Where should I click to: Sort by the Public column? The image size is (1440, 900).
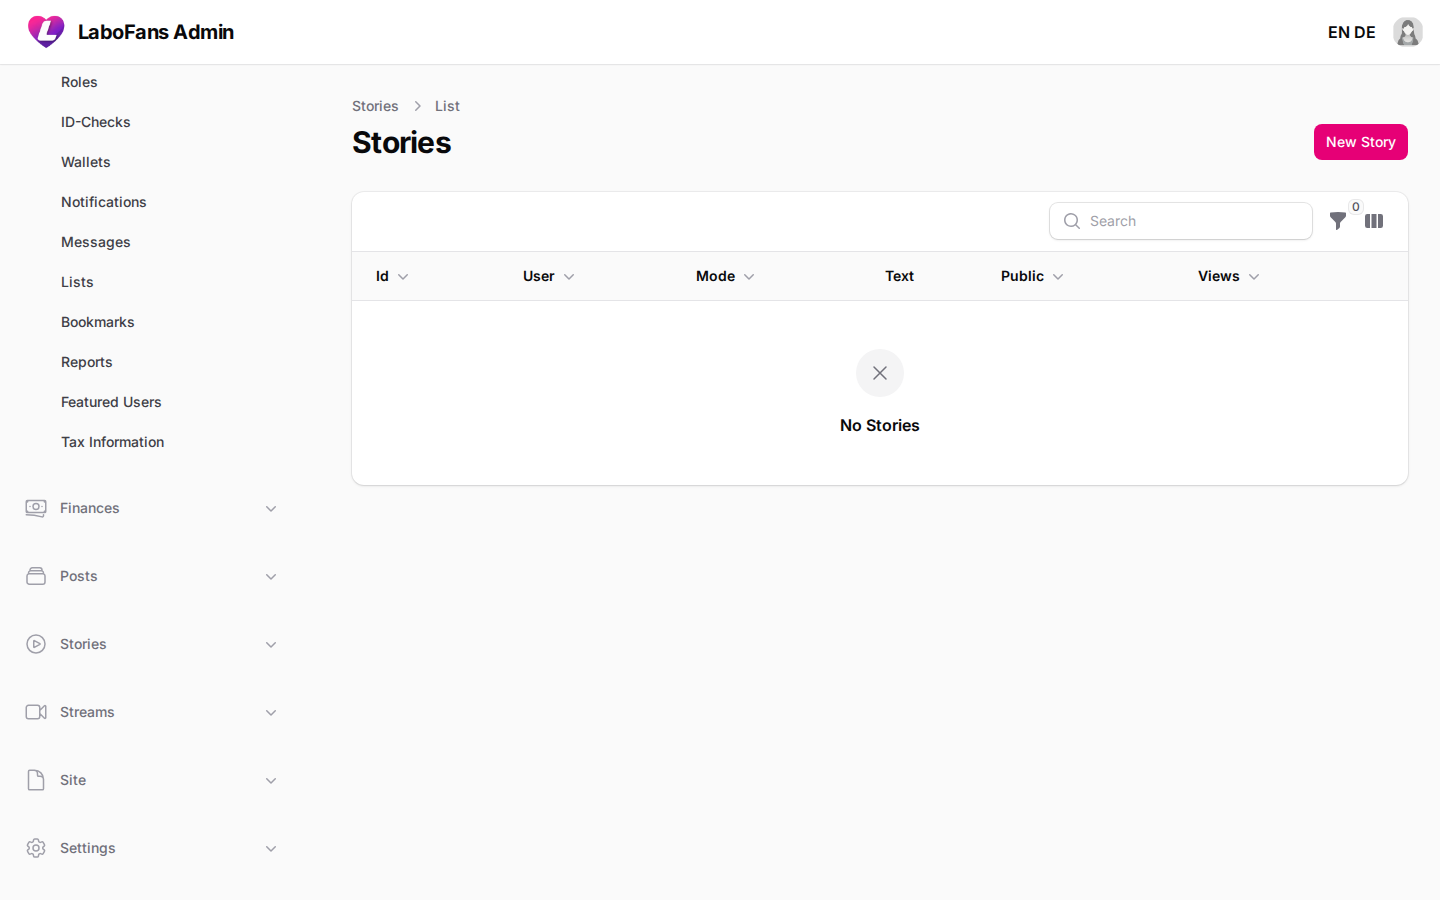(x=1032, y=276)
